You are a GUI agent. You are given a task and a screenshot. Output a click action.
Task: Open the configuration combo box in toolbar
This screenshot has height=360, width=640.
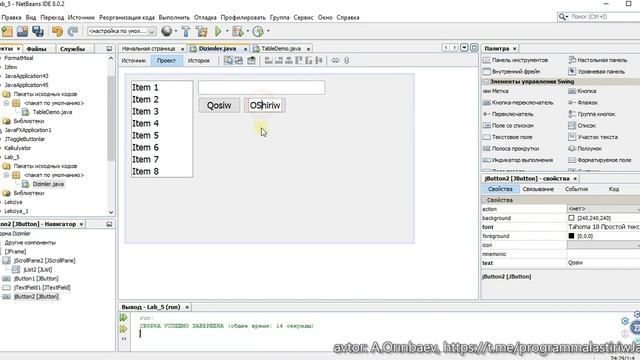122,31
